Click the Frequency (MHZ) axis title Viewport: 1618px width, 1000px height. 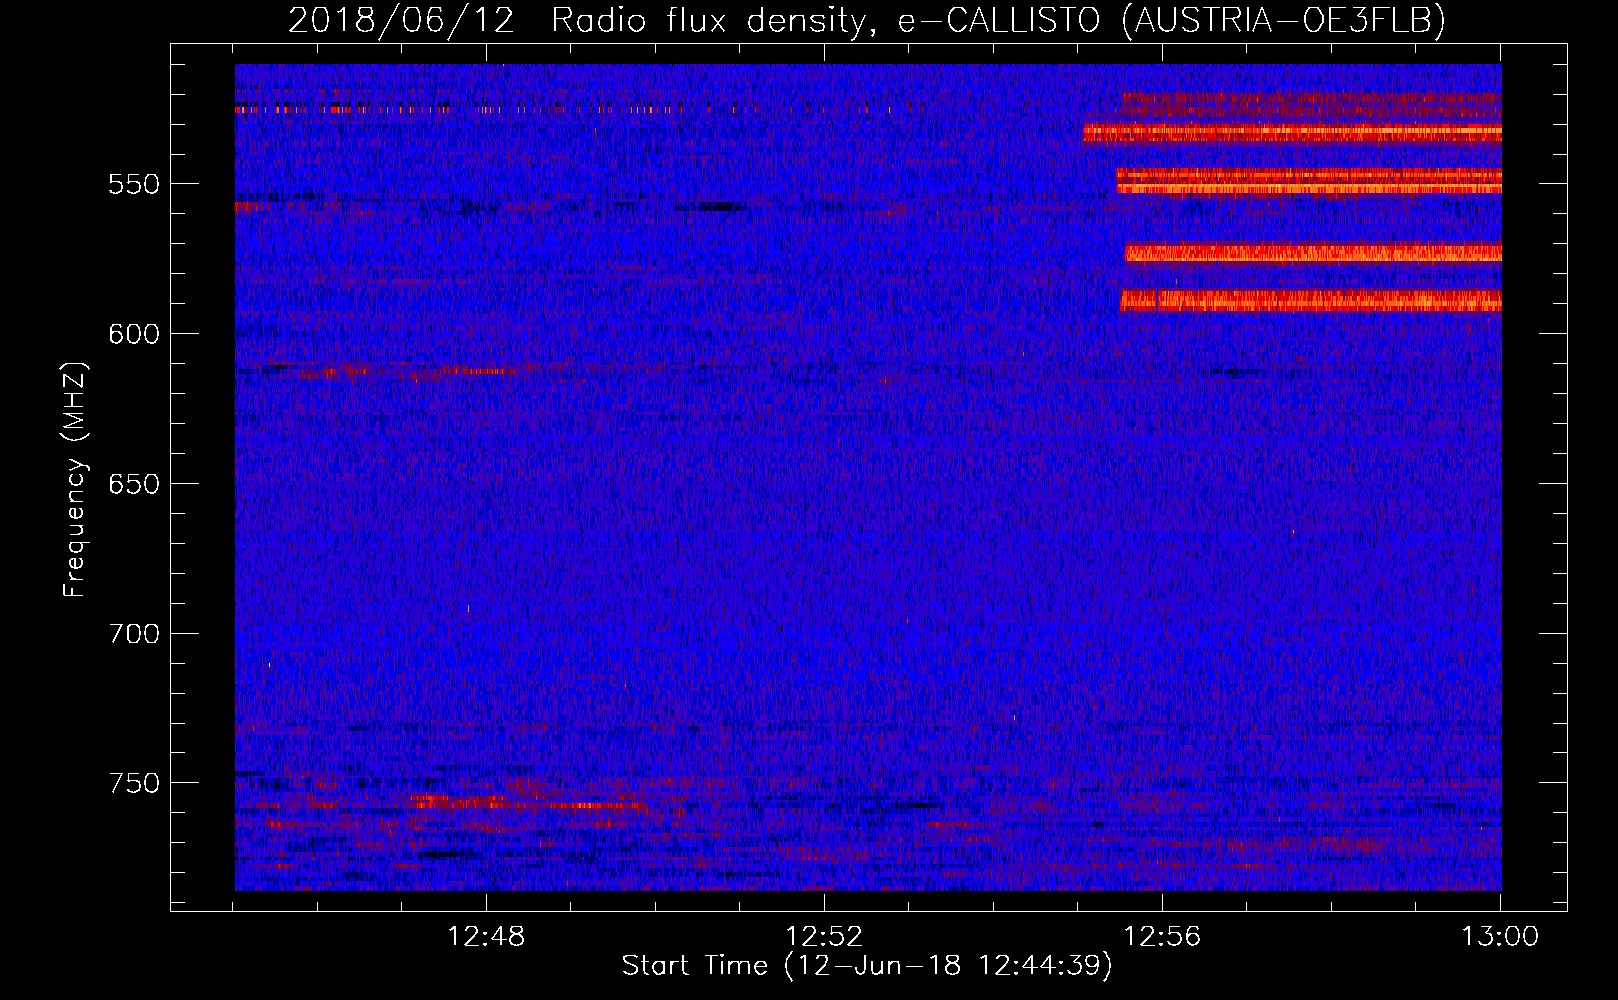point(75,479)
